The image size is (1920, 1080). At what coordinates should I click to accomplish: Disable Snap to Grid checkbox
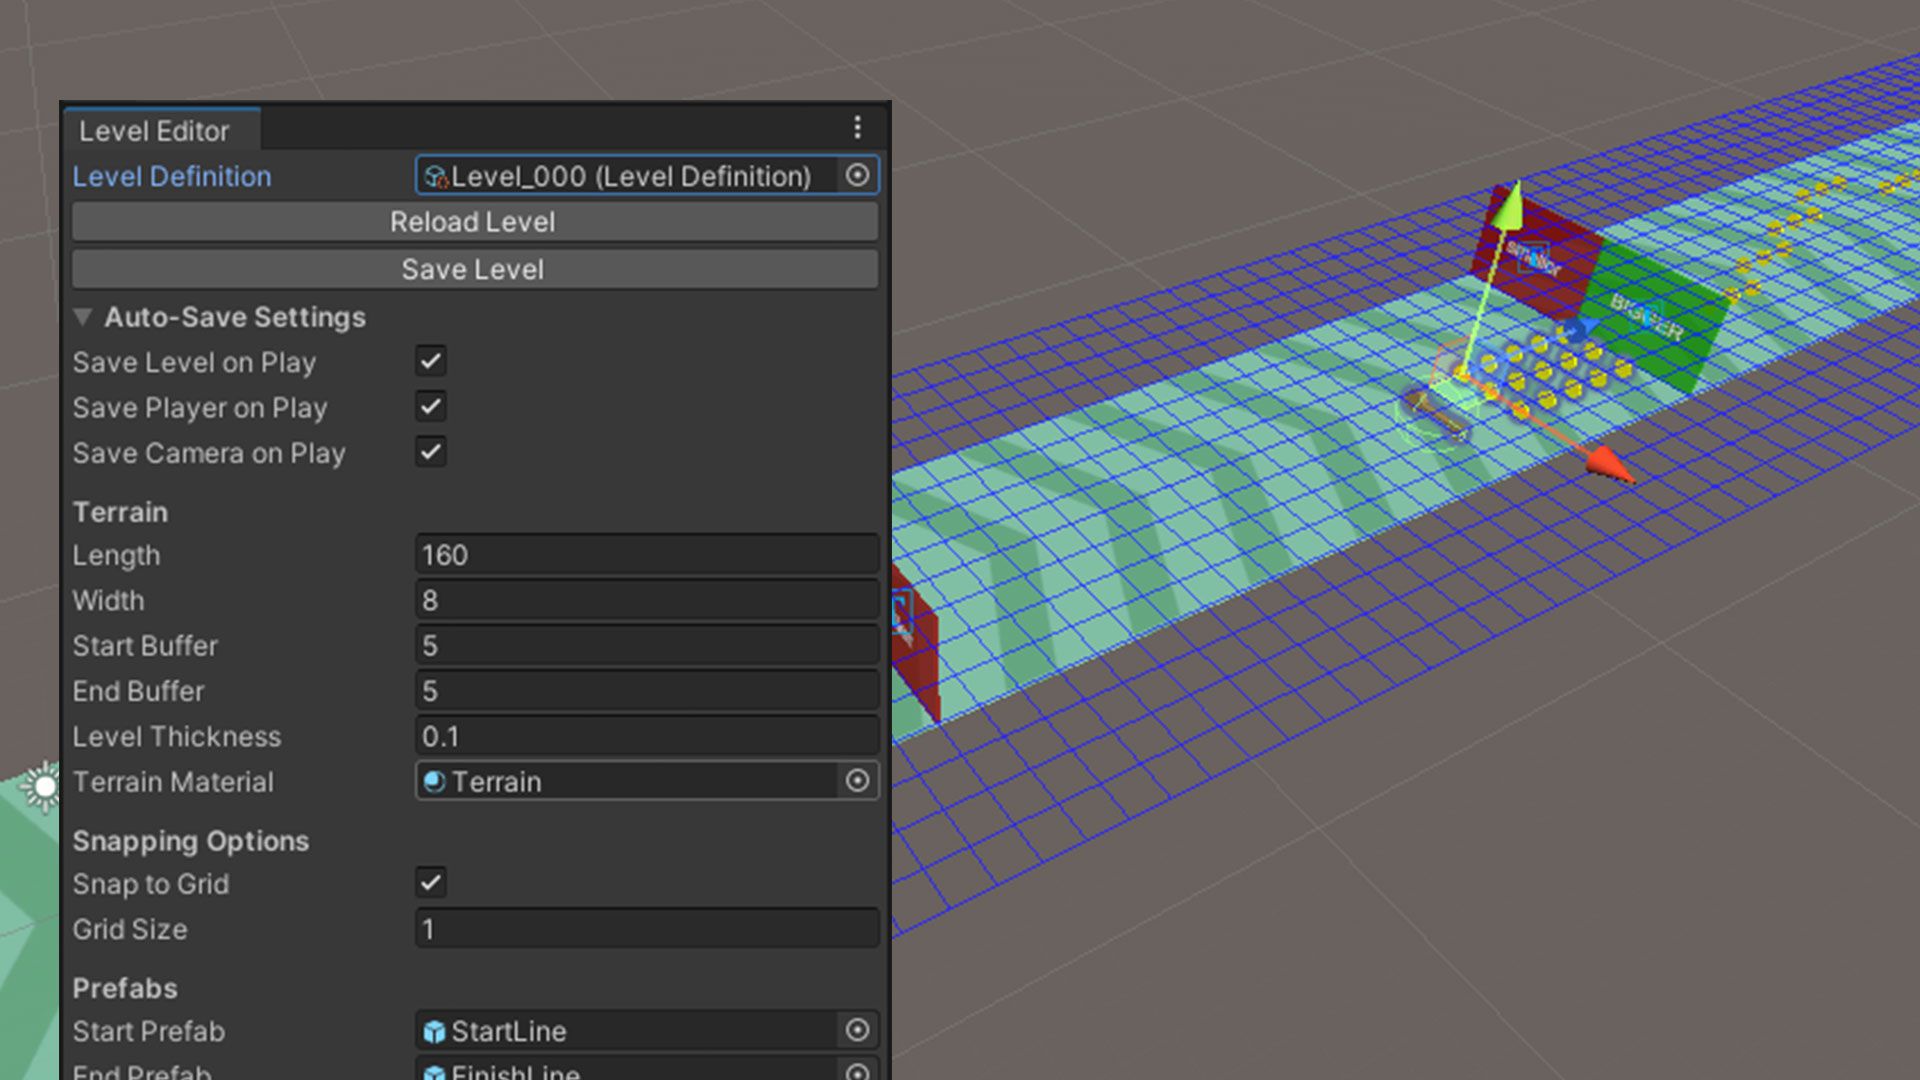click(x=429, y=882)
